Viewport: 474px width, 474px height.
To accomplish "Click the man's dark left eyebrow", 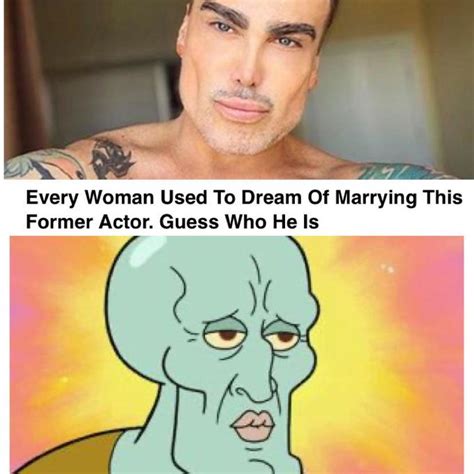I will (223, 11).
